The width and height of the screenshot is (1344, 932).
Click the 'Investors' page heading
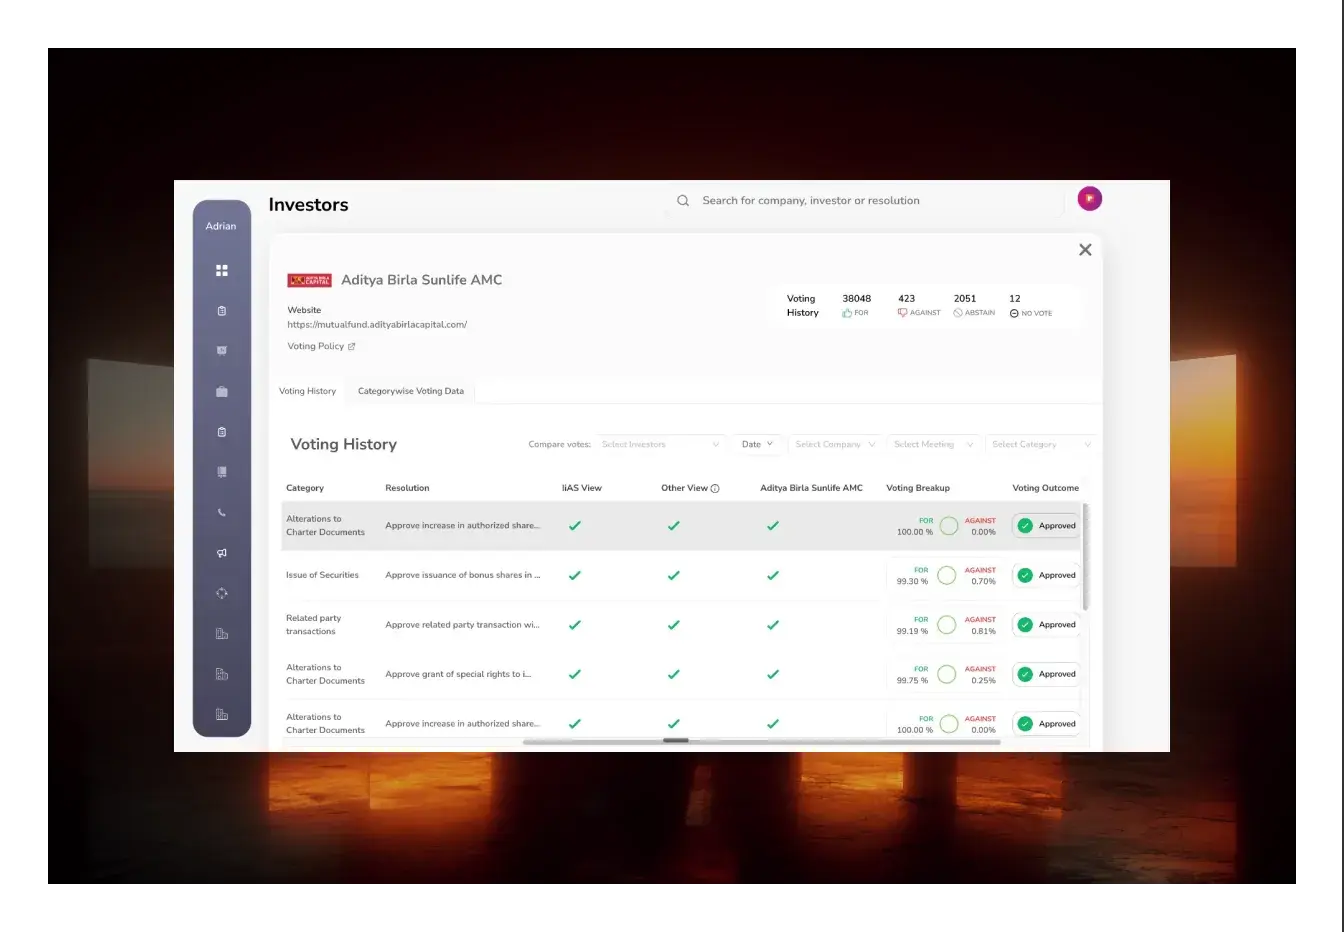308,205
